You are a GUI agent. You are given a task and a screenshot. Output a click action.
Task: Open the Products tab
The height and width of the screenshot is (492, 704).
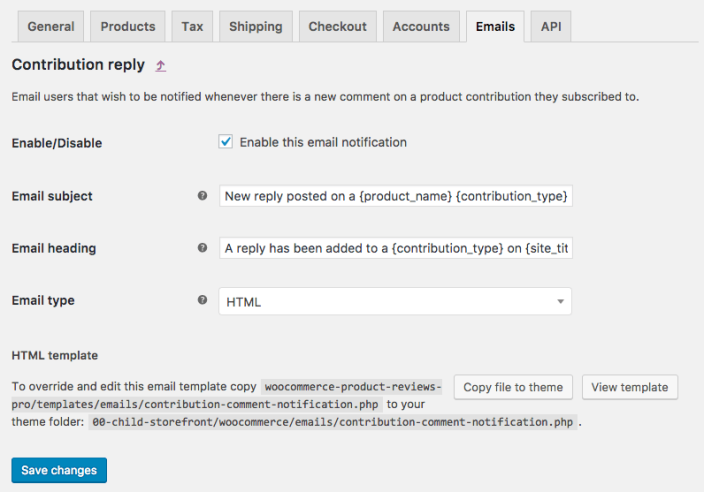click(x=128, y=26)
